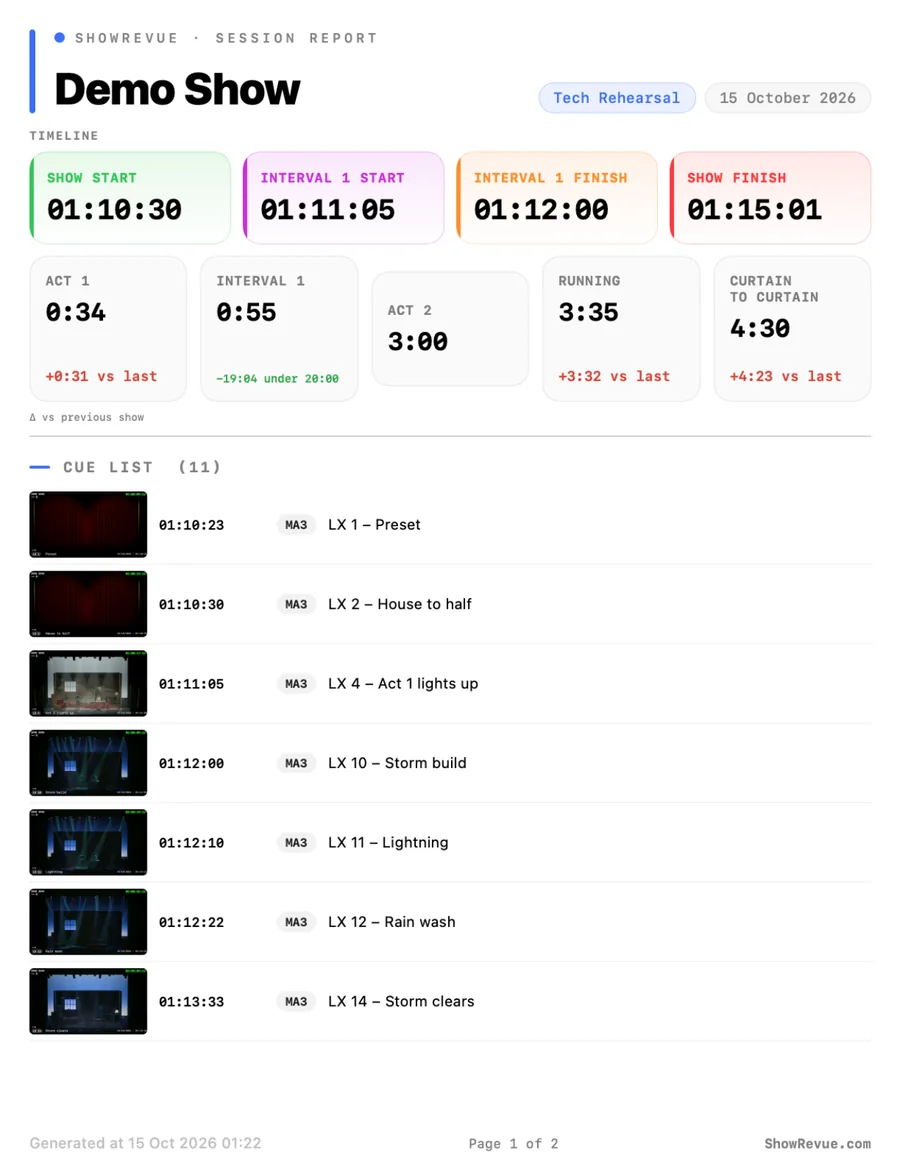Click timestamp 01:11:05 in cue list
Image resolution: width=900 pixels, height=1165 pixels.
[x=191, y=684]
